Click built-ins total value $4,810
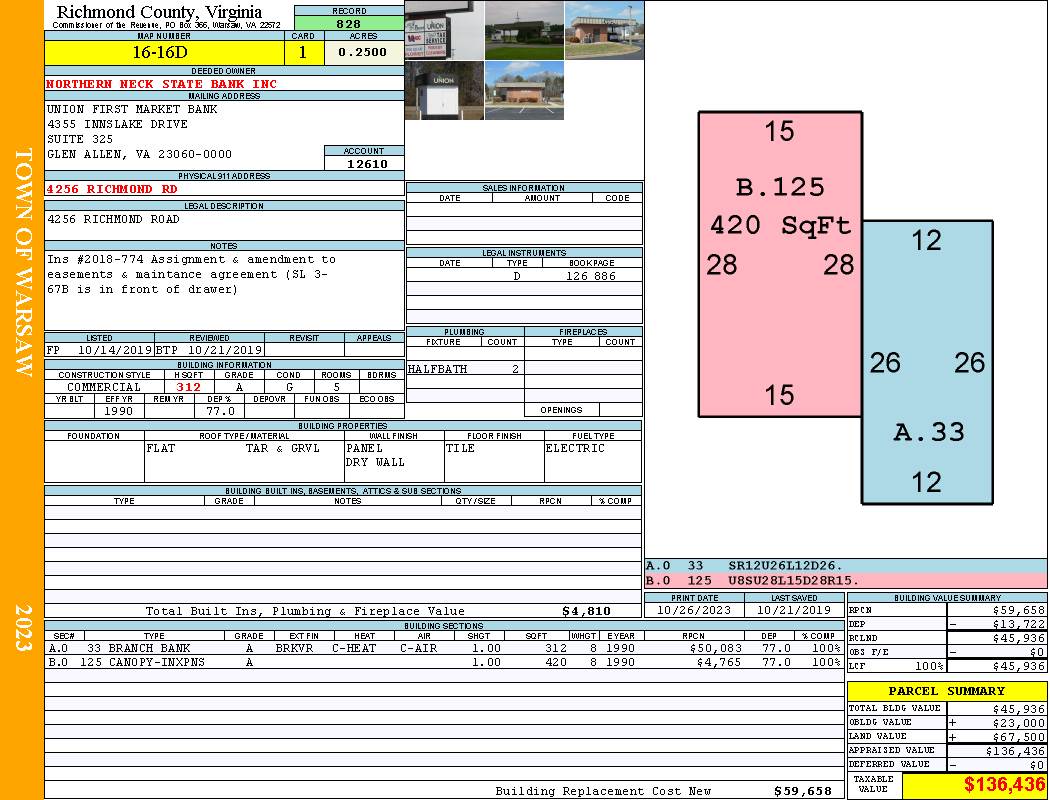Viewport: 1050px width, 800px height. pos(586,611)
